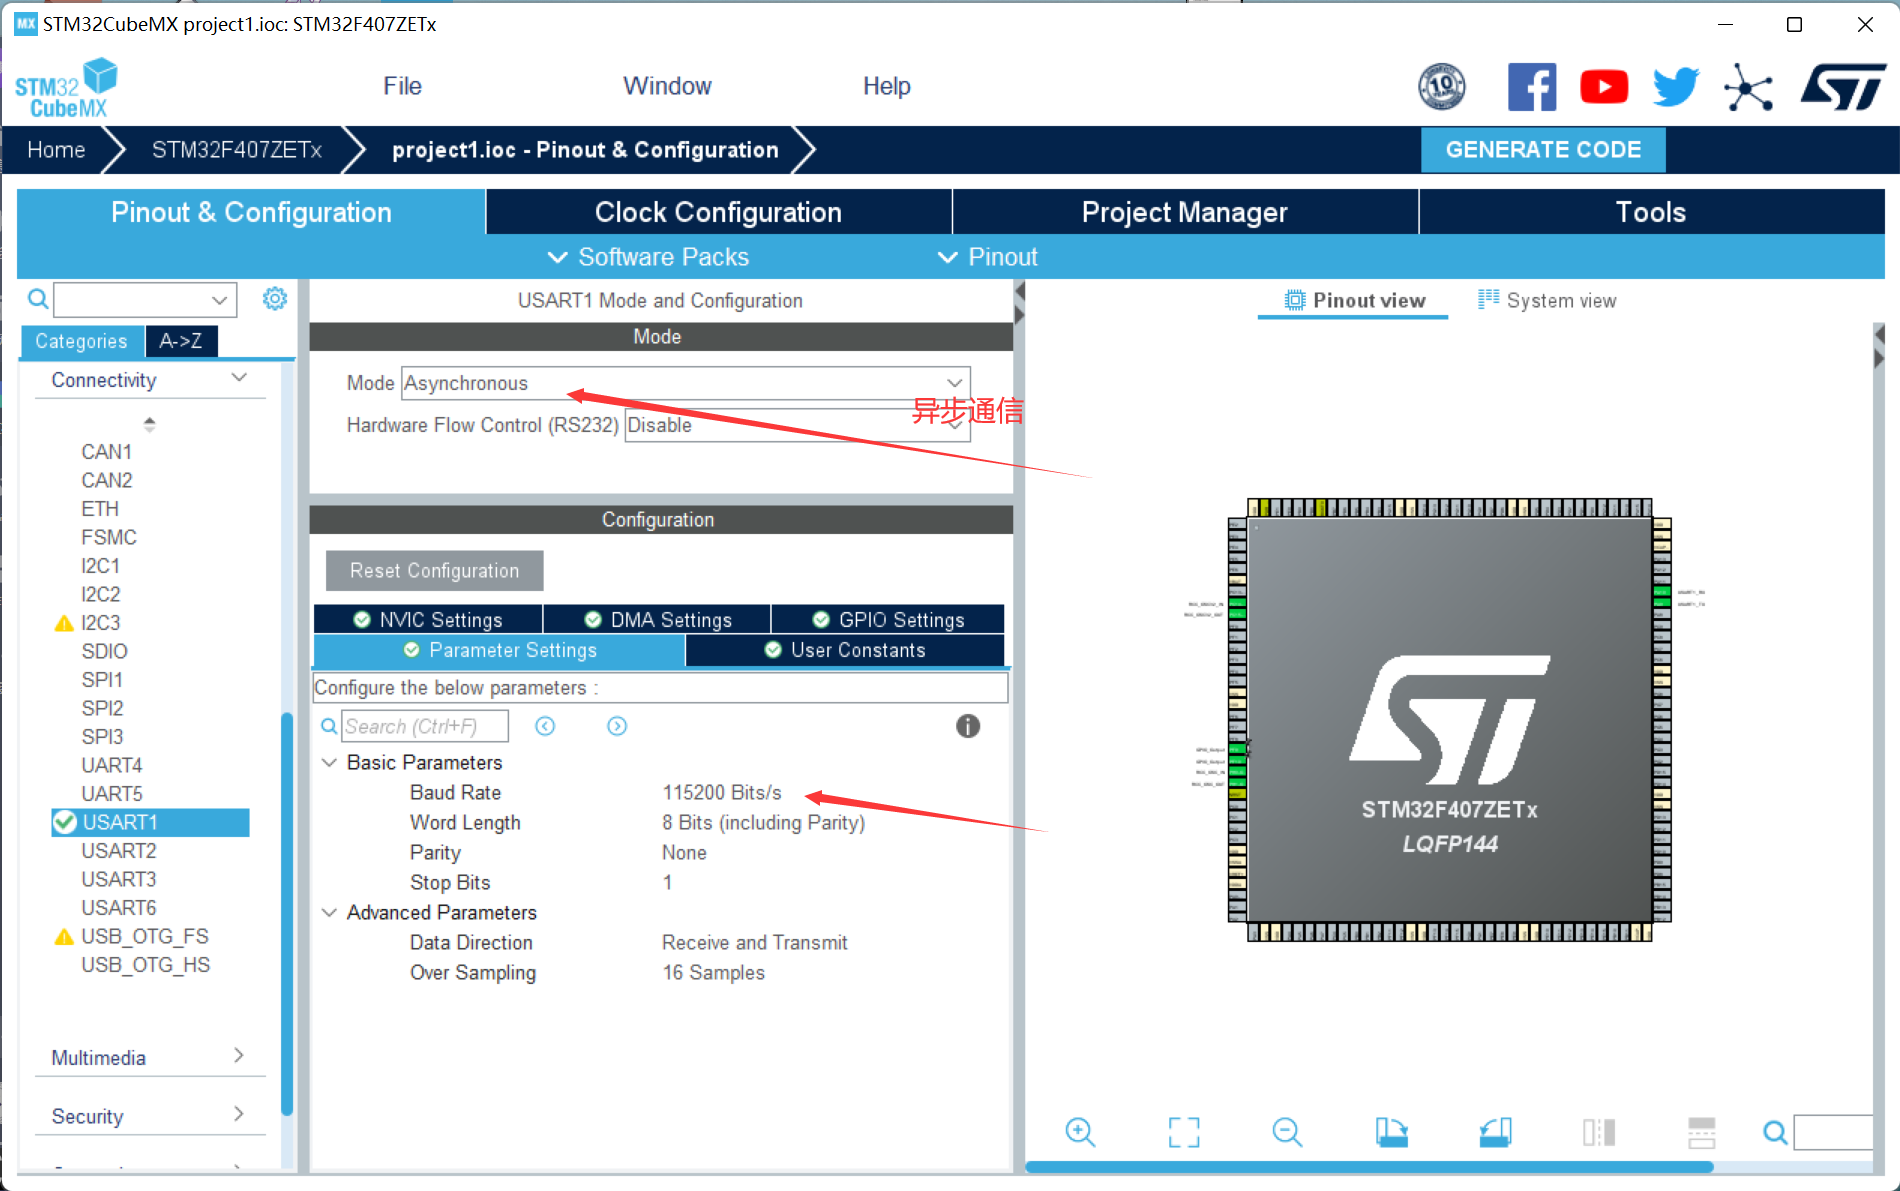Image resolution: width=1900 pixels, height=1191 pixels.
Task: Collapse Advanced Parameters group
Action: [329, 912]
